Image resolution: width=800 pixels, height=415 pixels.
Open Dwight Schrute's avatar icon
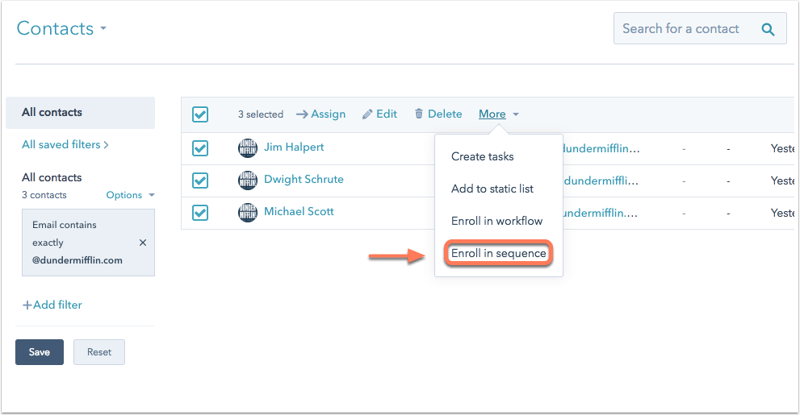[247, 180]
